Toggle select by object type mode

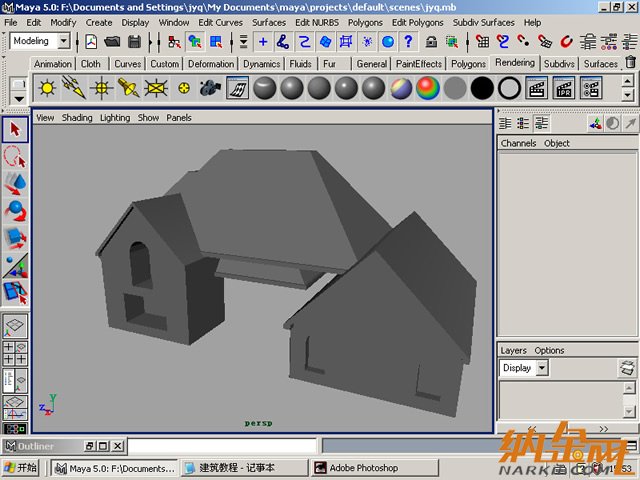(195, 42)
